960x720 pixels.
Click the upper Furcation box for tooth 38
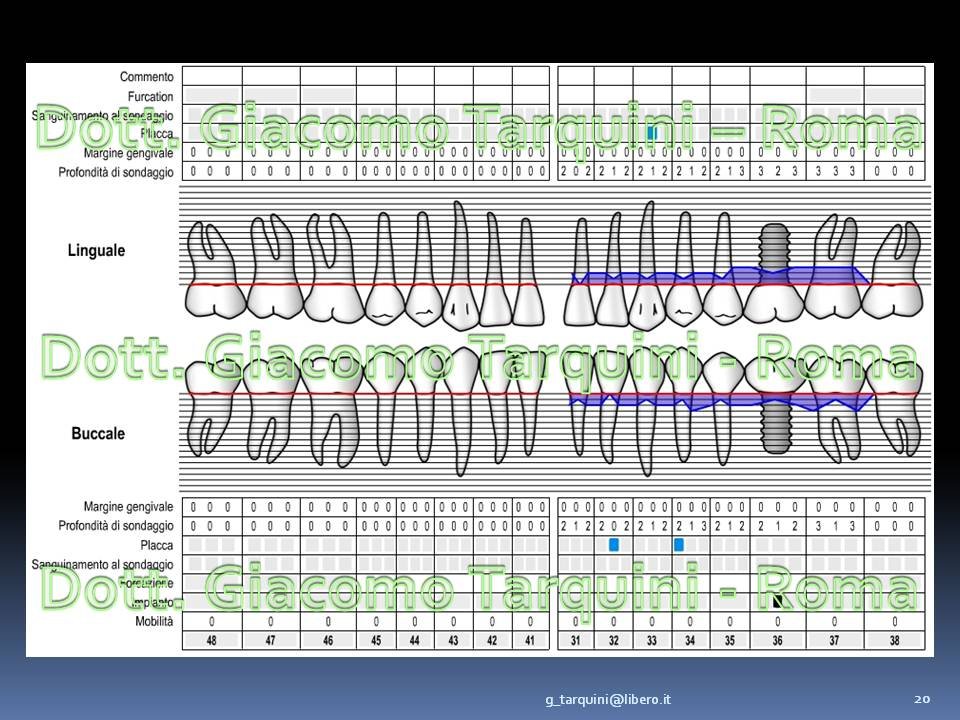tap(894, 96)
